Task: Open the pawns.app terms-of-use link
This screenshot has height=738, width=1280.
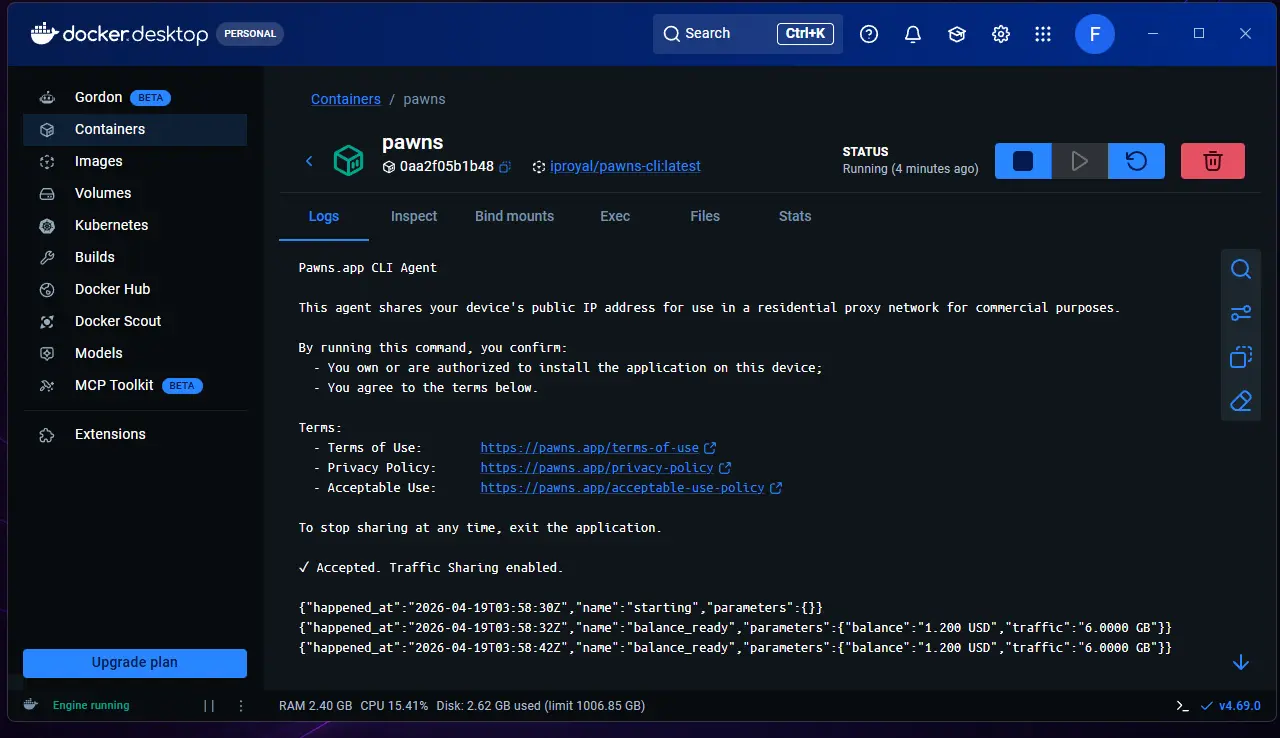Action: [590, 448]
